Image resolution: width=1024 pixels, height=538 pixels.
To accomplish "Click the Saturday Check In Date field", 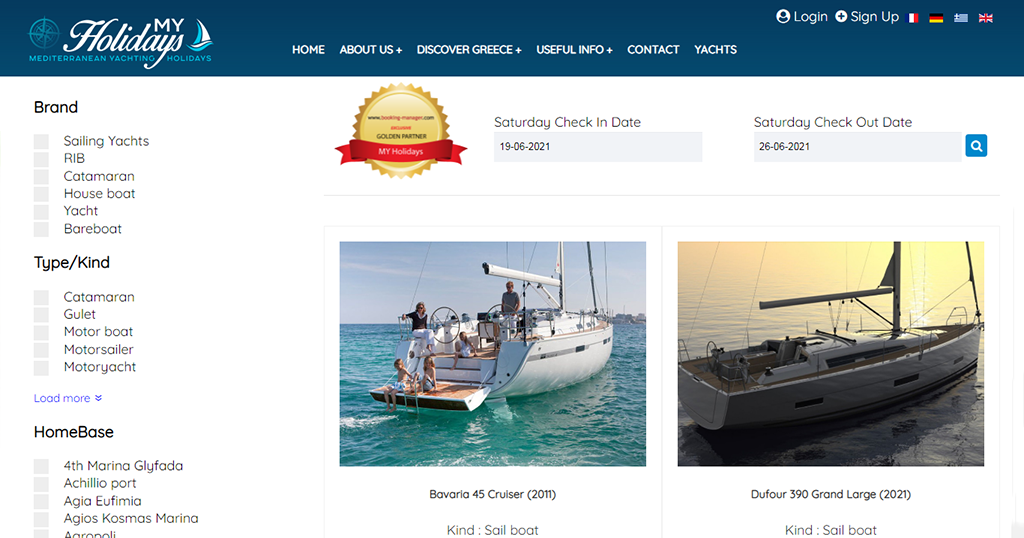I will 598,147.
